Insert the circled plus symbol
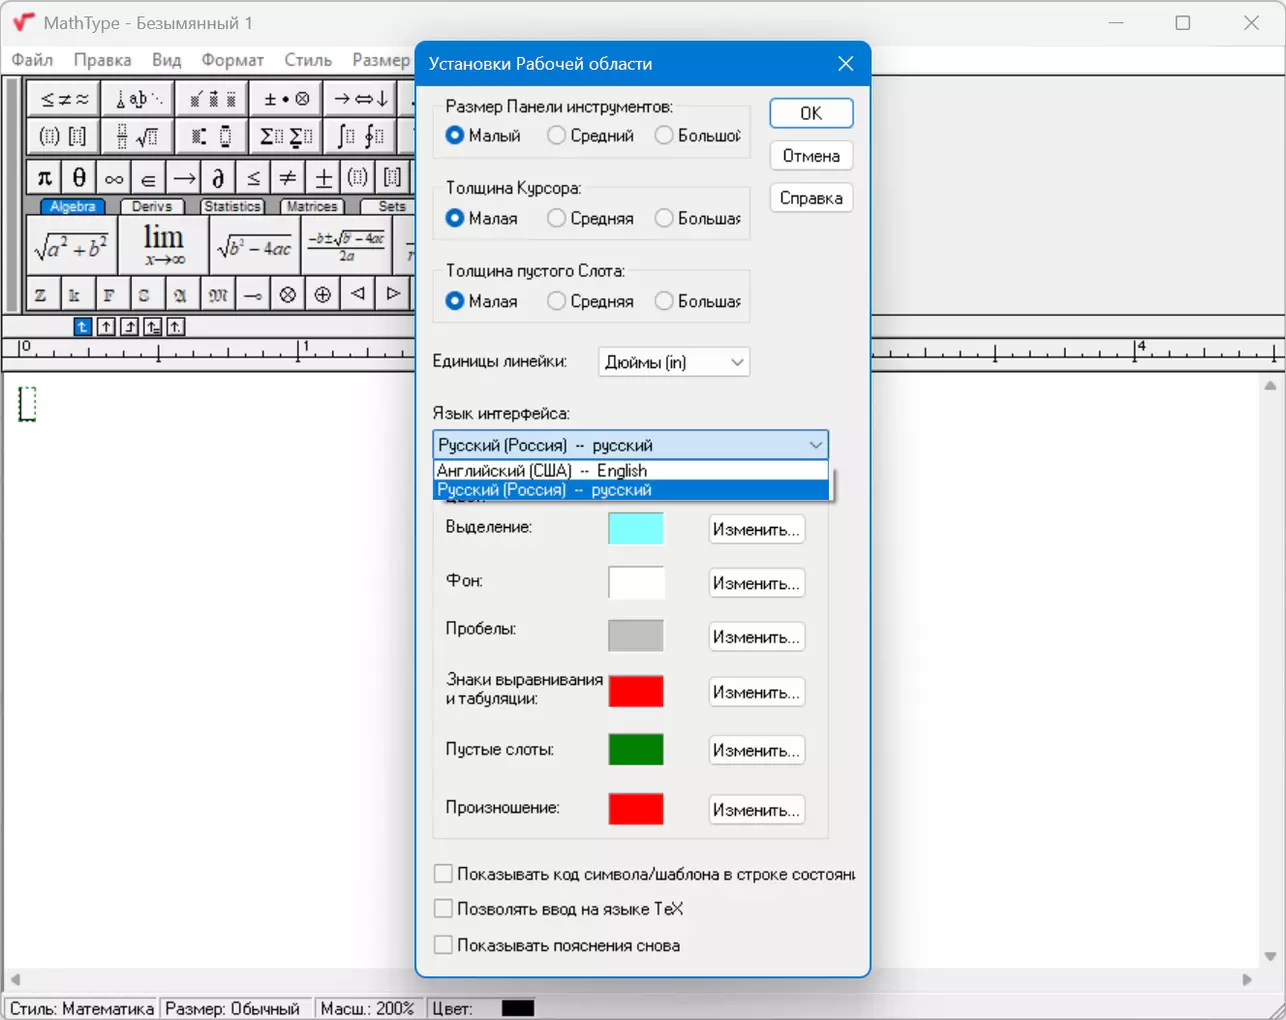The width and height of the screenshot is (1286, 1020). (322, 295)
